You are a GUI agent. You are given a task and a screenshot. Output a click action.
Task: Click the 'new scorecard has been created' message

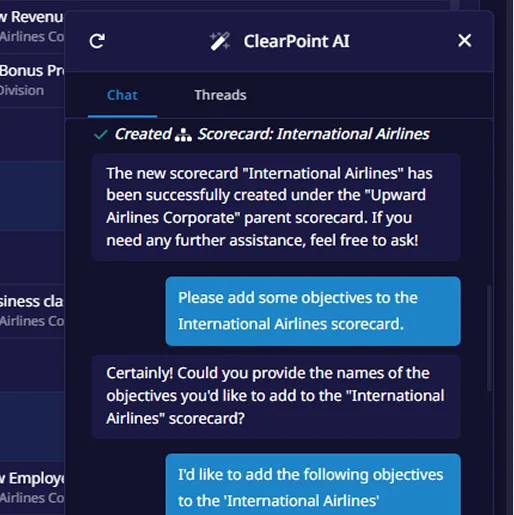click(276, 207)
